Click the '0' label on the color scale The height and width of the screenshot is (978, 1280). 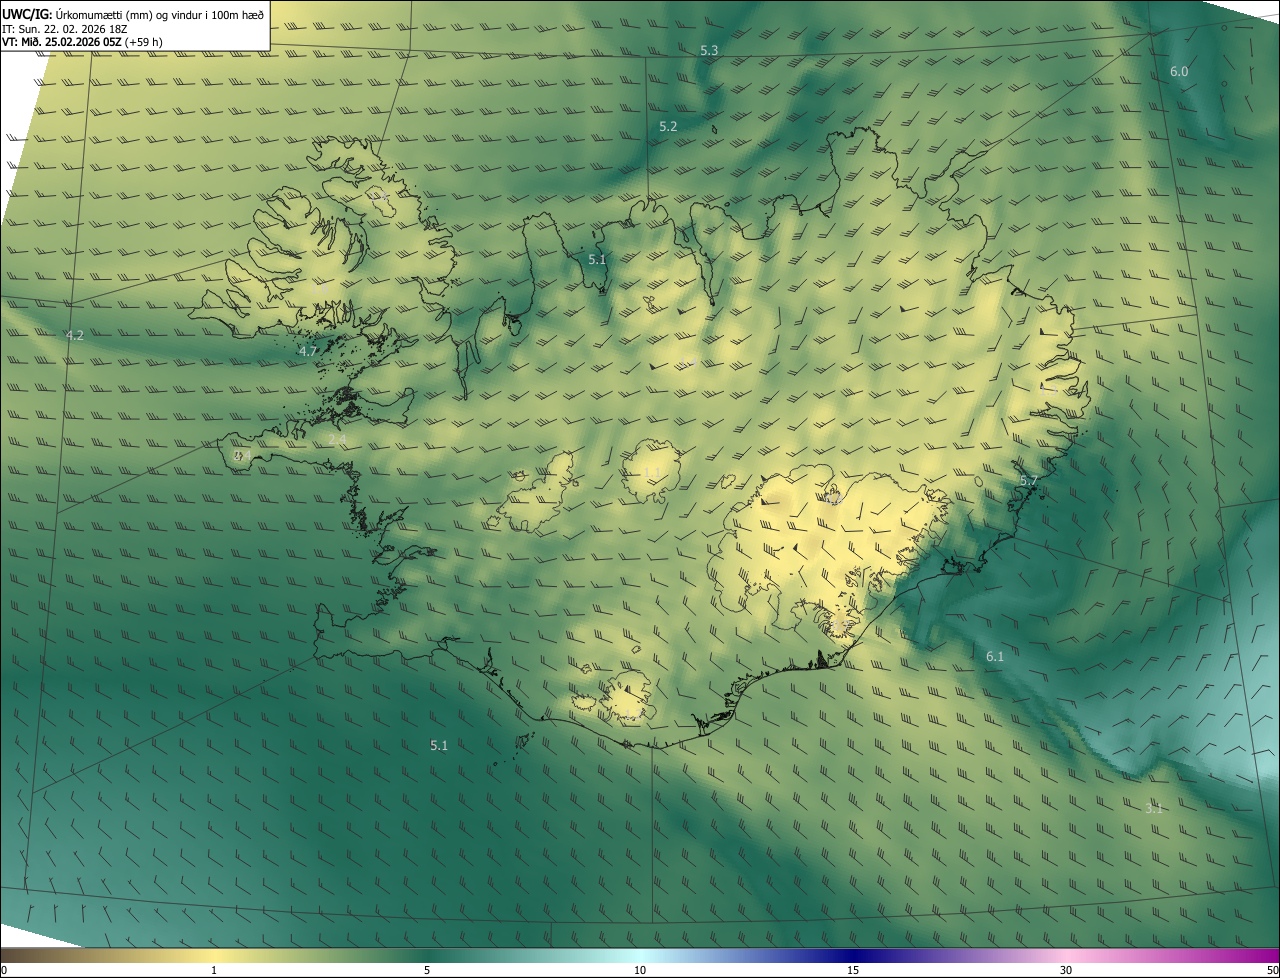(x=4, y=970)
